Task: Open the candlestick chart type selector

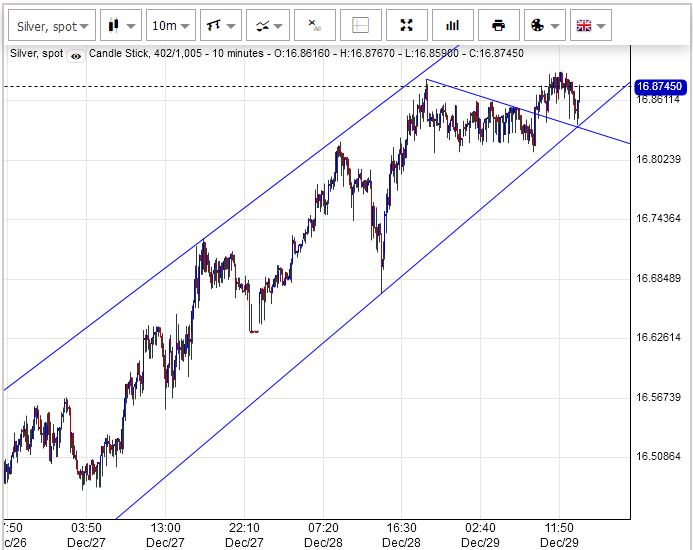Action: (x=120, y=25)
